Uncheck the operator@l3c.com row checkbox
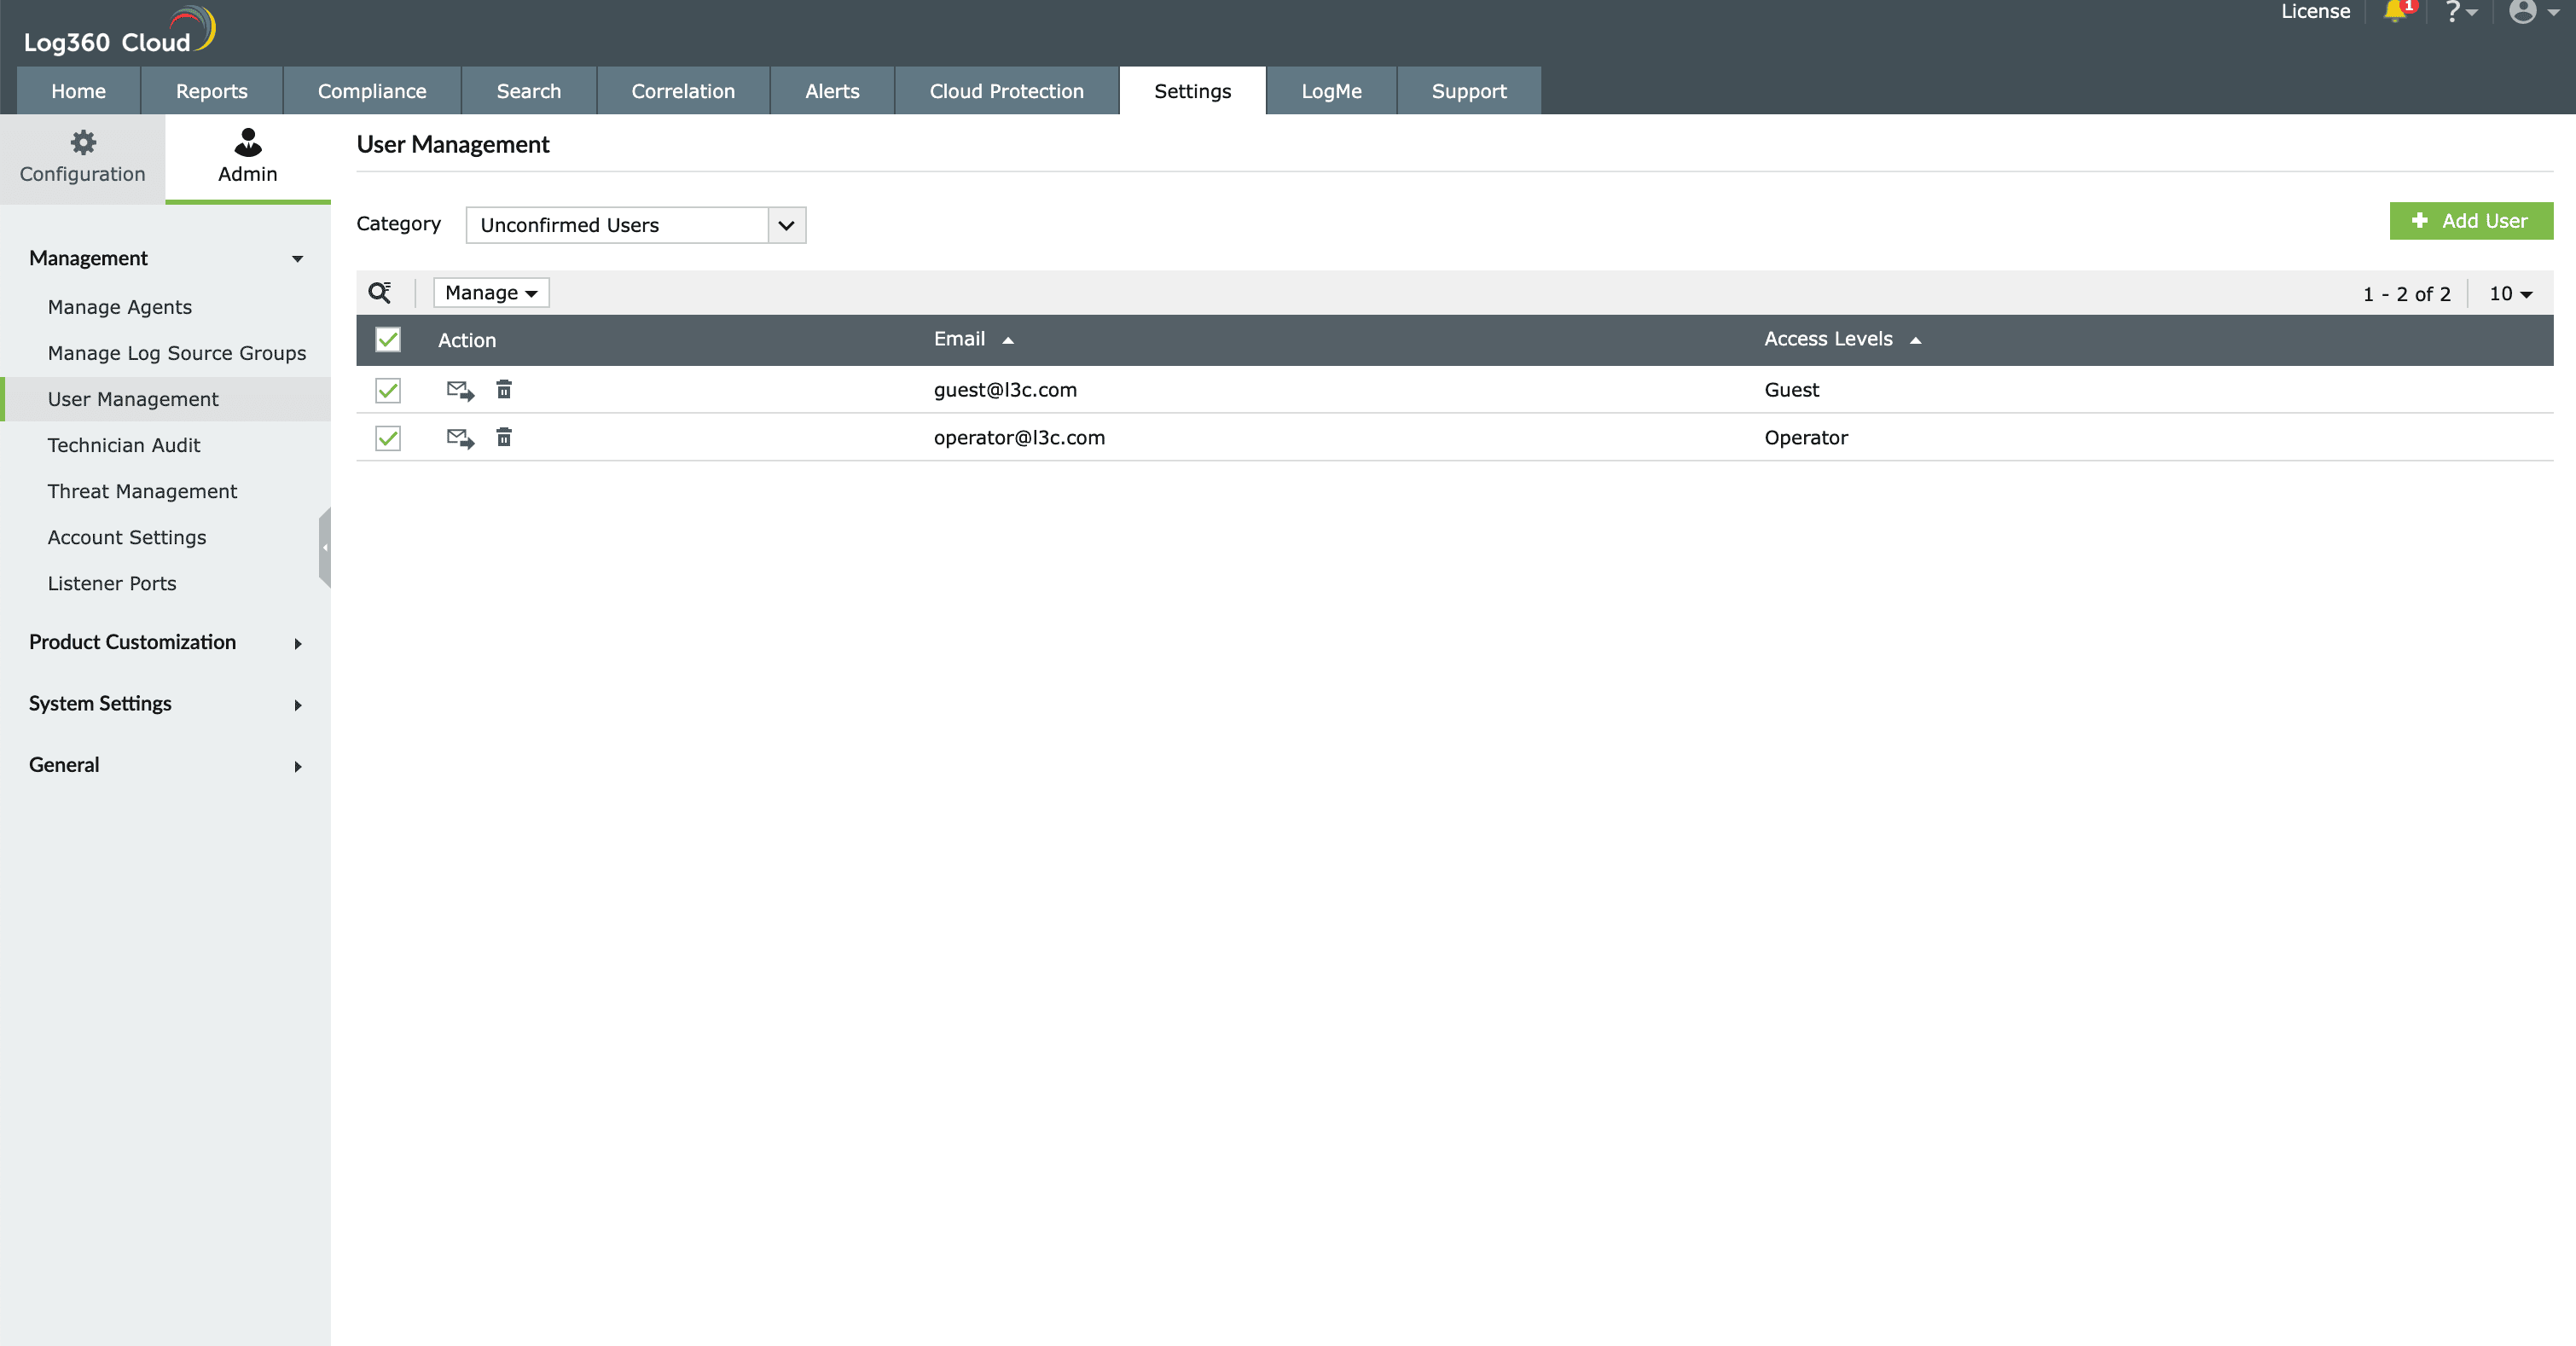 (388, 438)
